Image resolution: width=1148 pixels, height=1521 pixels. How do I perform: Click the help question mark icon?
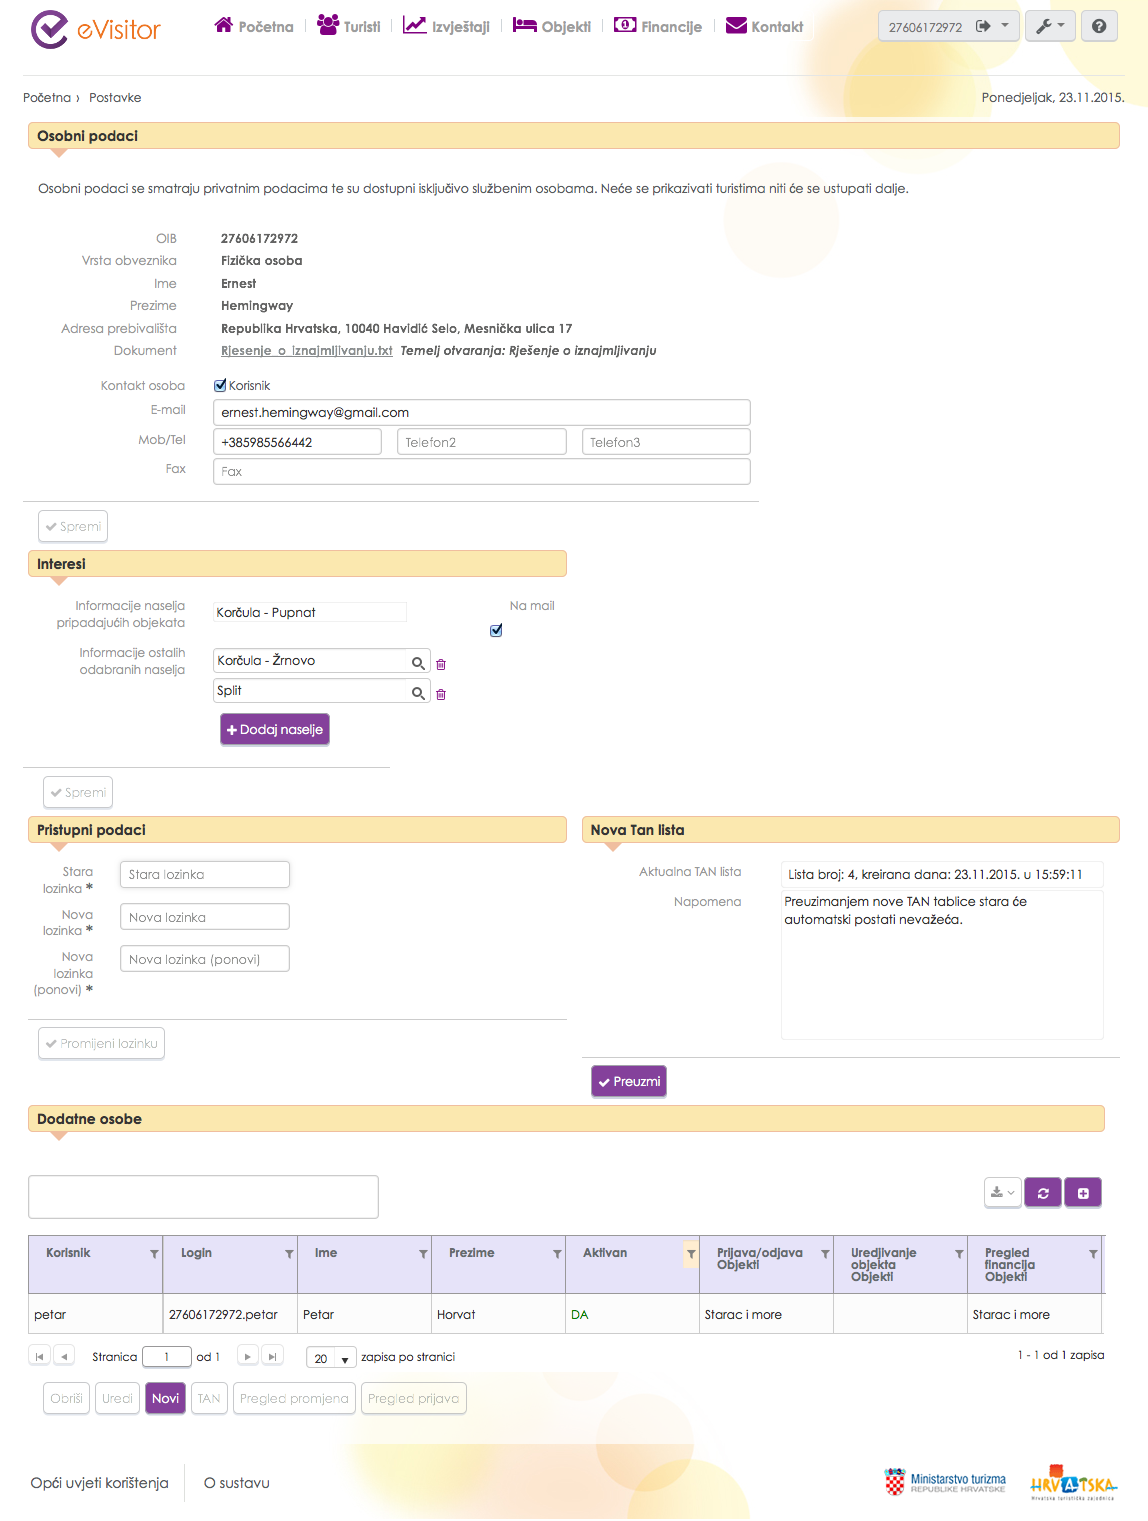point(1099,27)
